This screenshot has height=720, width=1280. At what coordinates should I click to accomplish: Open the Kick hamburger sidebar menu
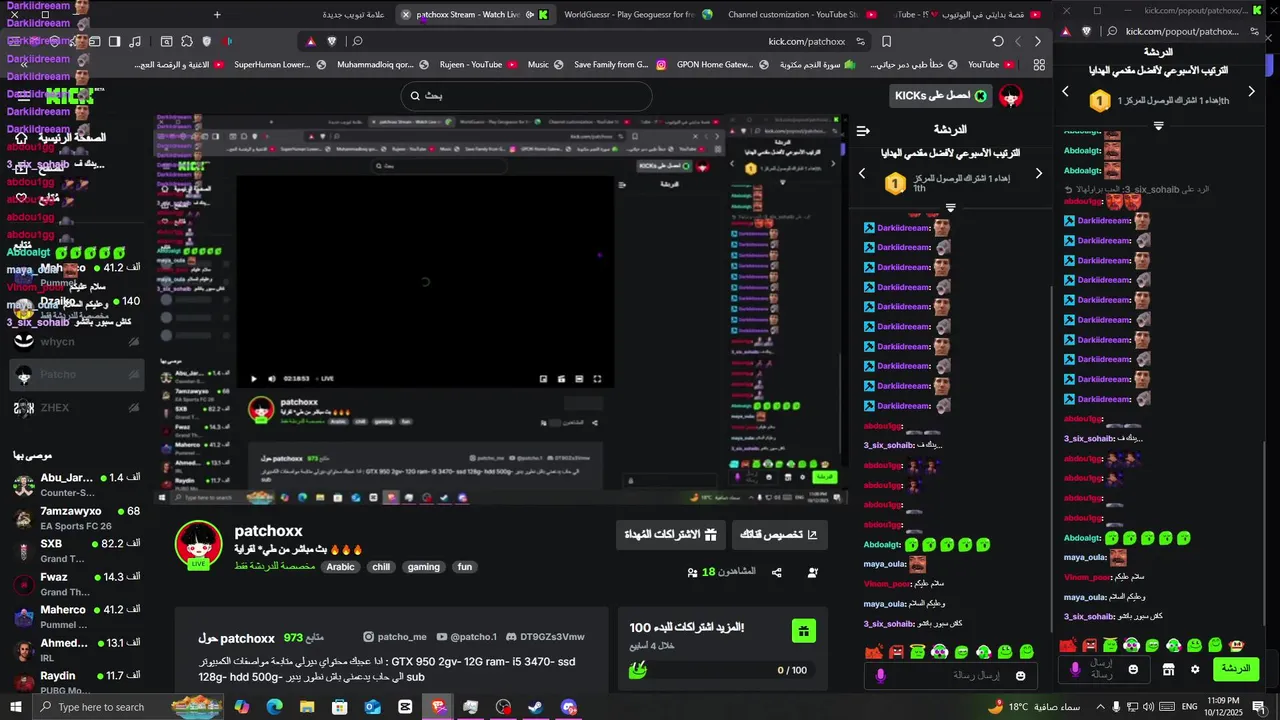click(22, 98)
